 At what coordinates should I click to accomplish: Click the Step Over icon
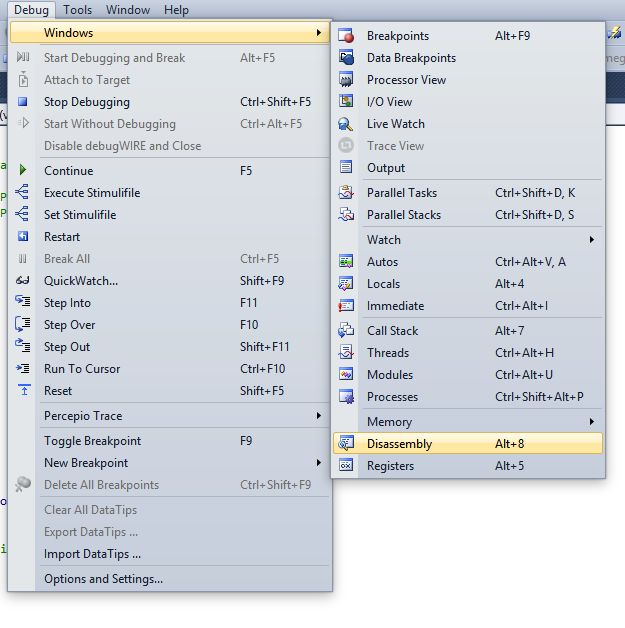click(x=22, y=324)
